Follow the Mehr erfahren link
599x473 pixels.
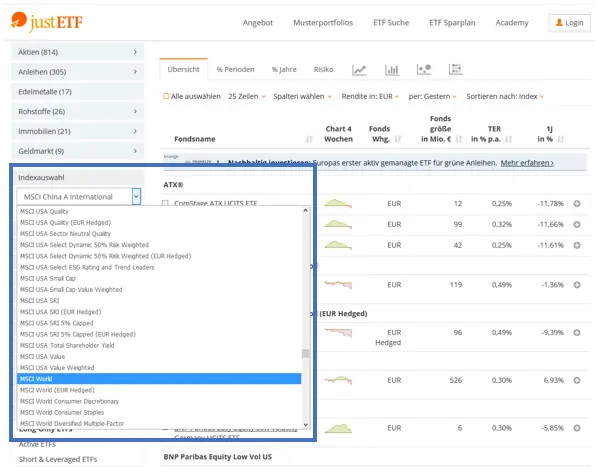click(x=527, y=163)
